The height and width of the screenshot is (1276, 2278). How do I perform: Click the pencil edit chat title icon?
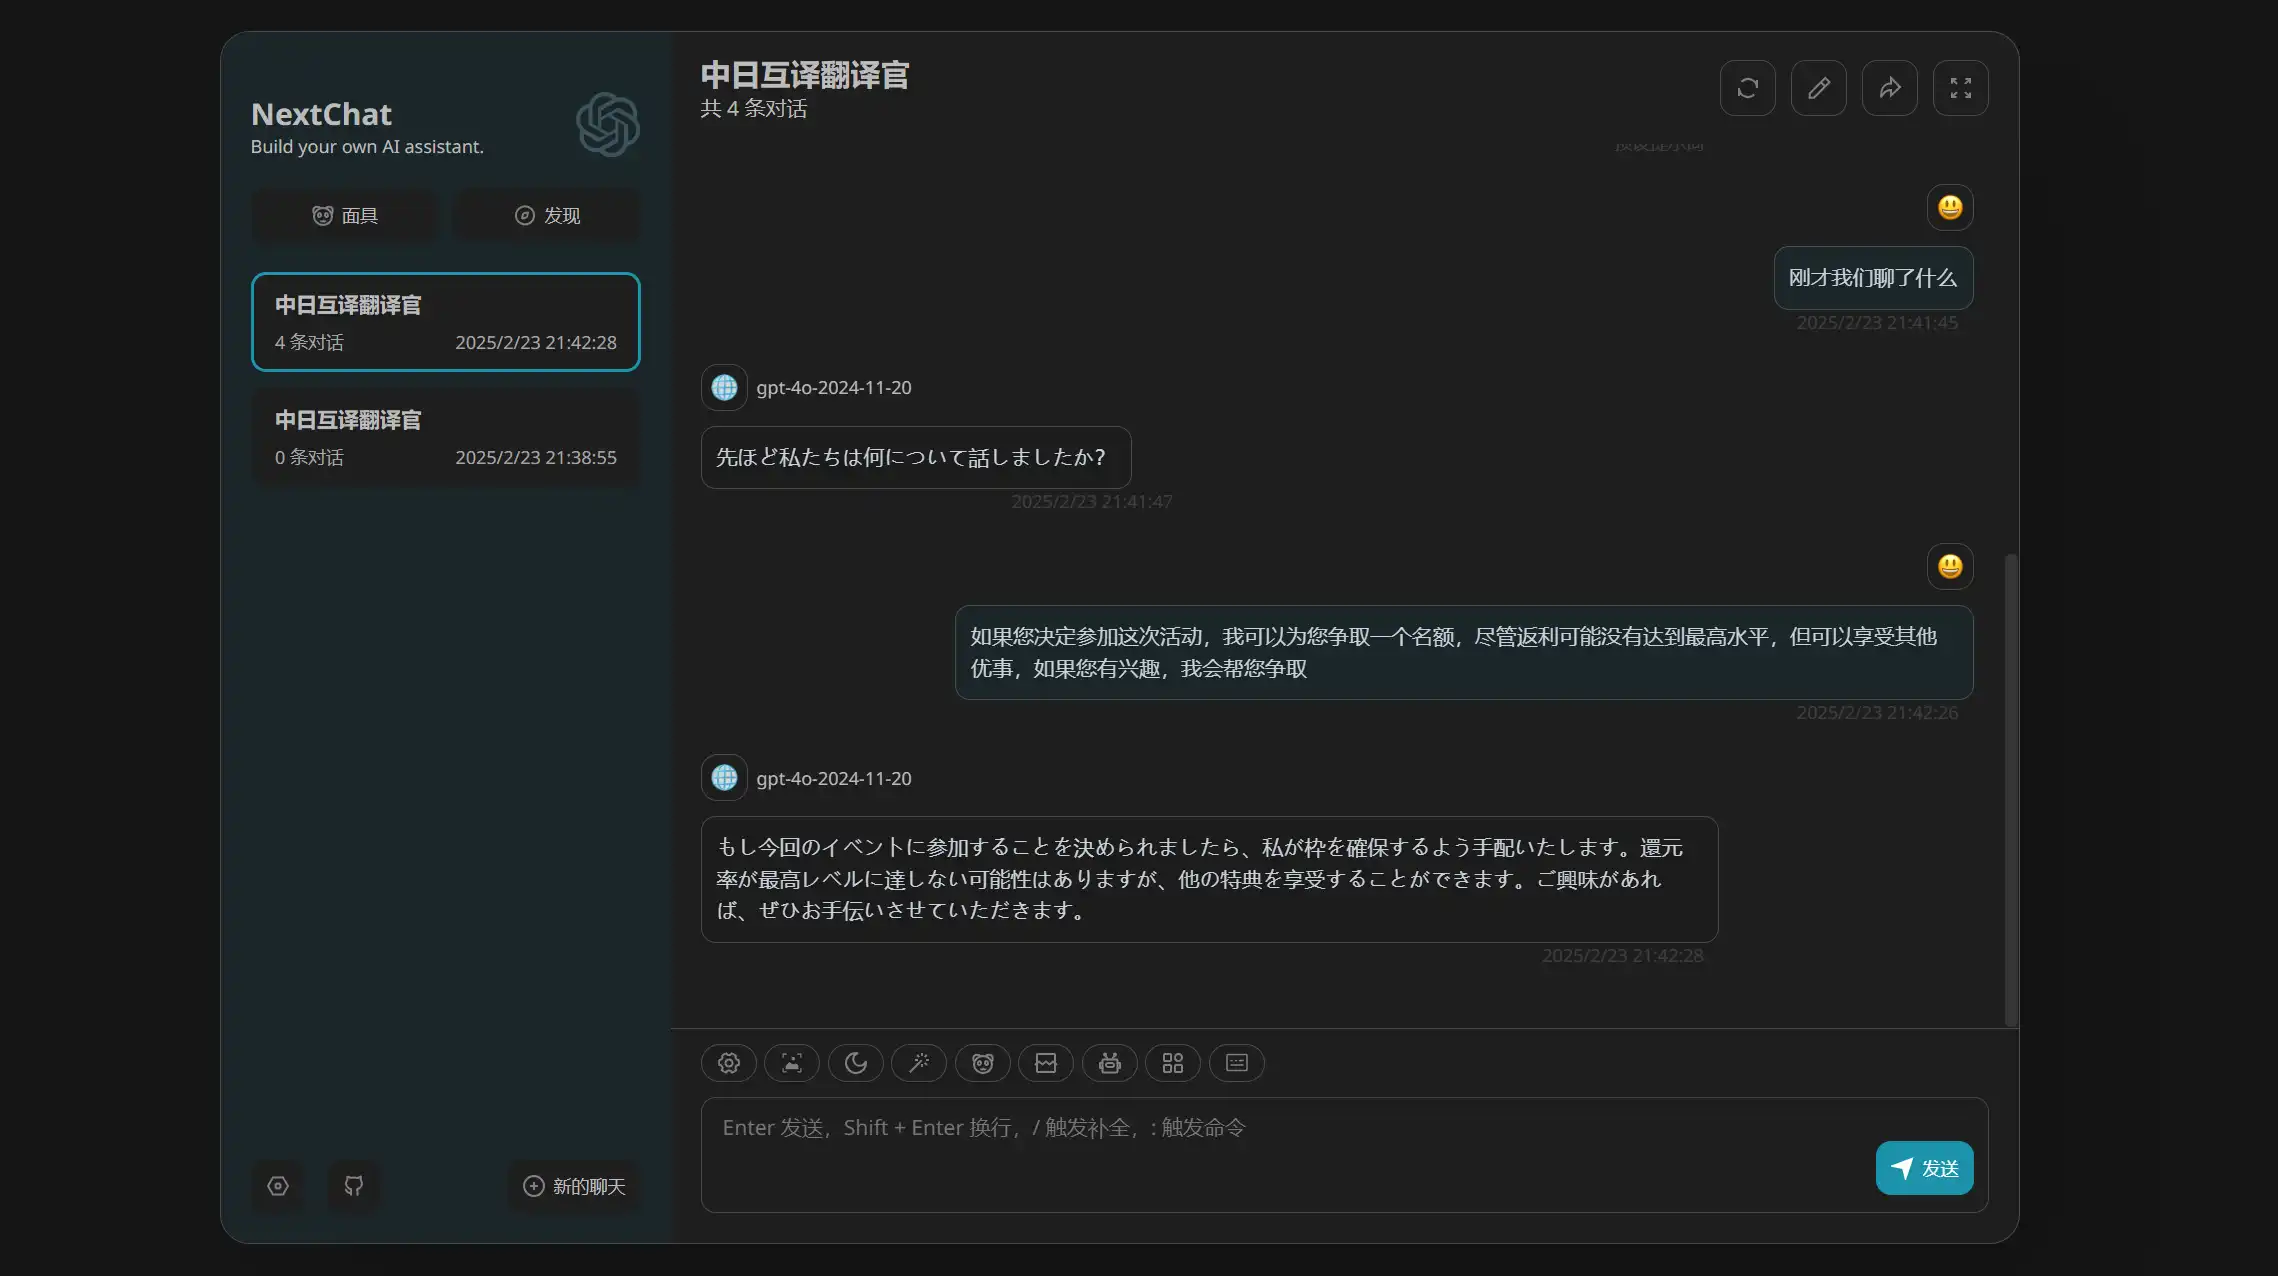coord(1818,88)
